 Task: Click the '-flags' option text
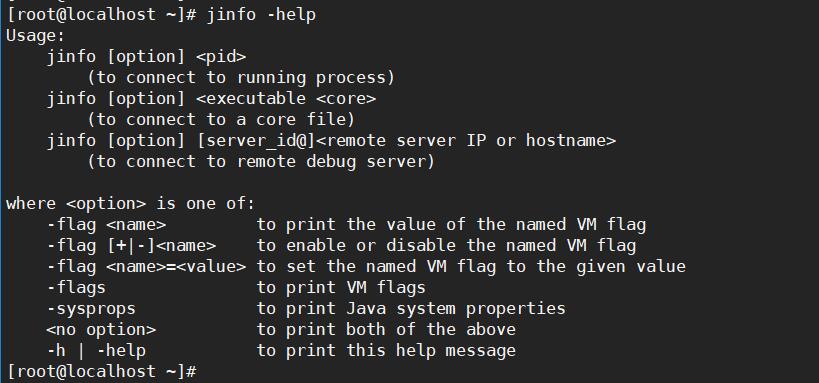[76, 287]
